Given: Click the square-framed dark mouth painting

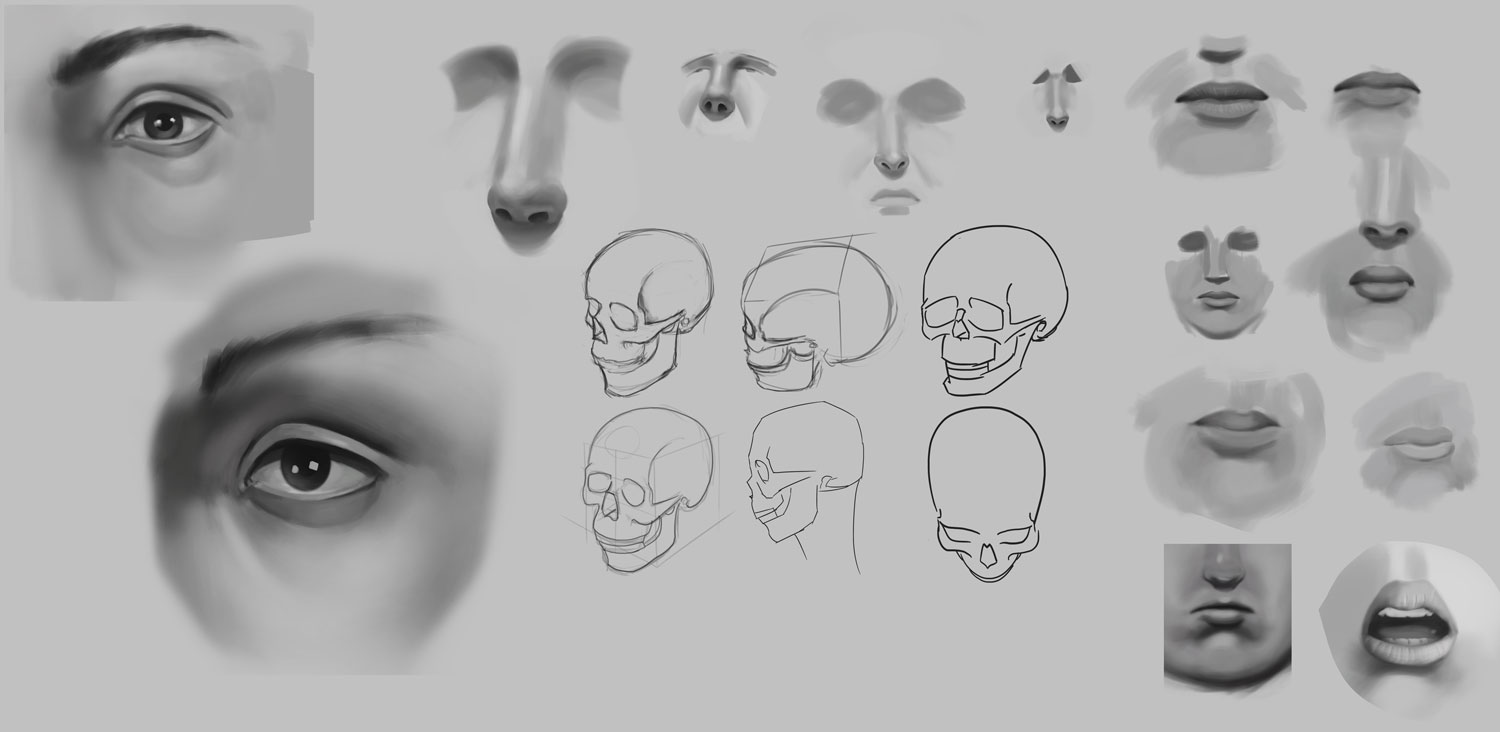Looking at the screenshot, I should (1227, 615).
